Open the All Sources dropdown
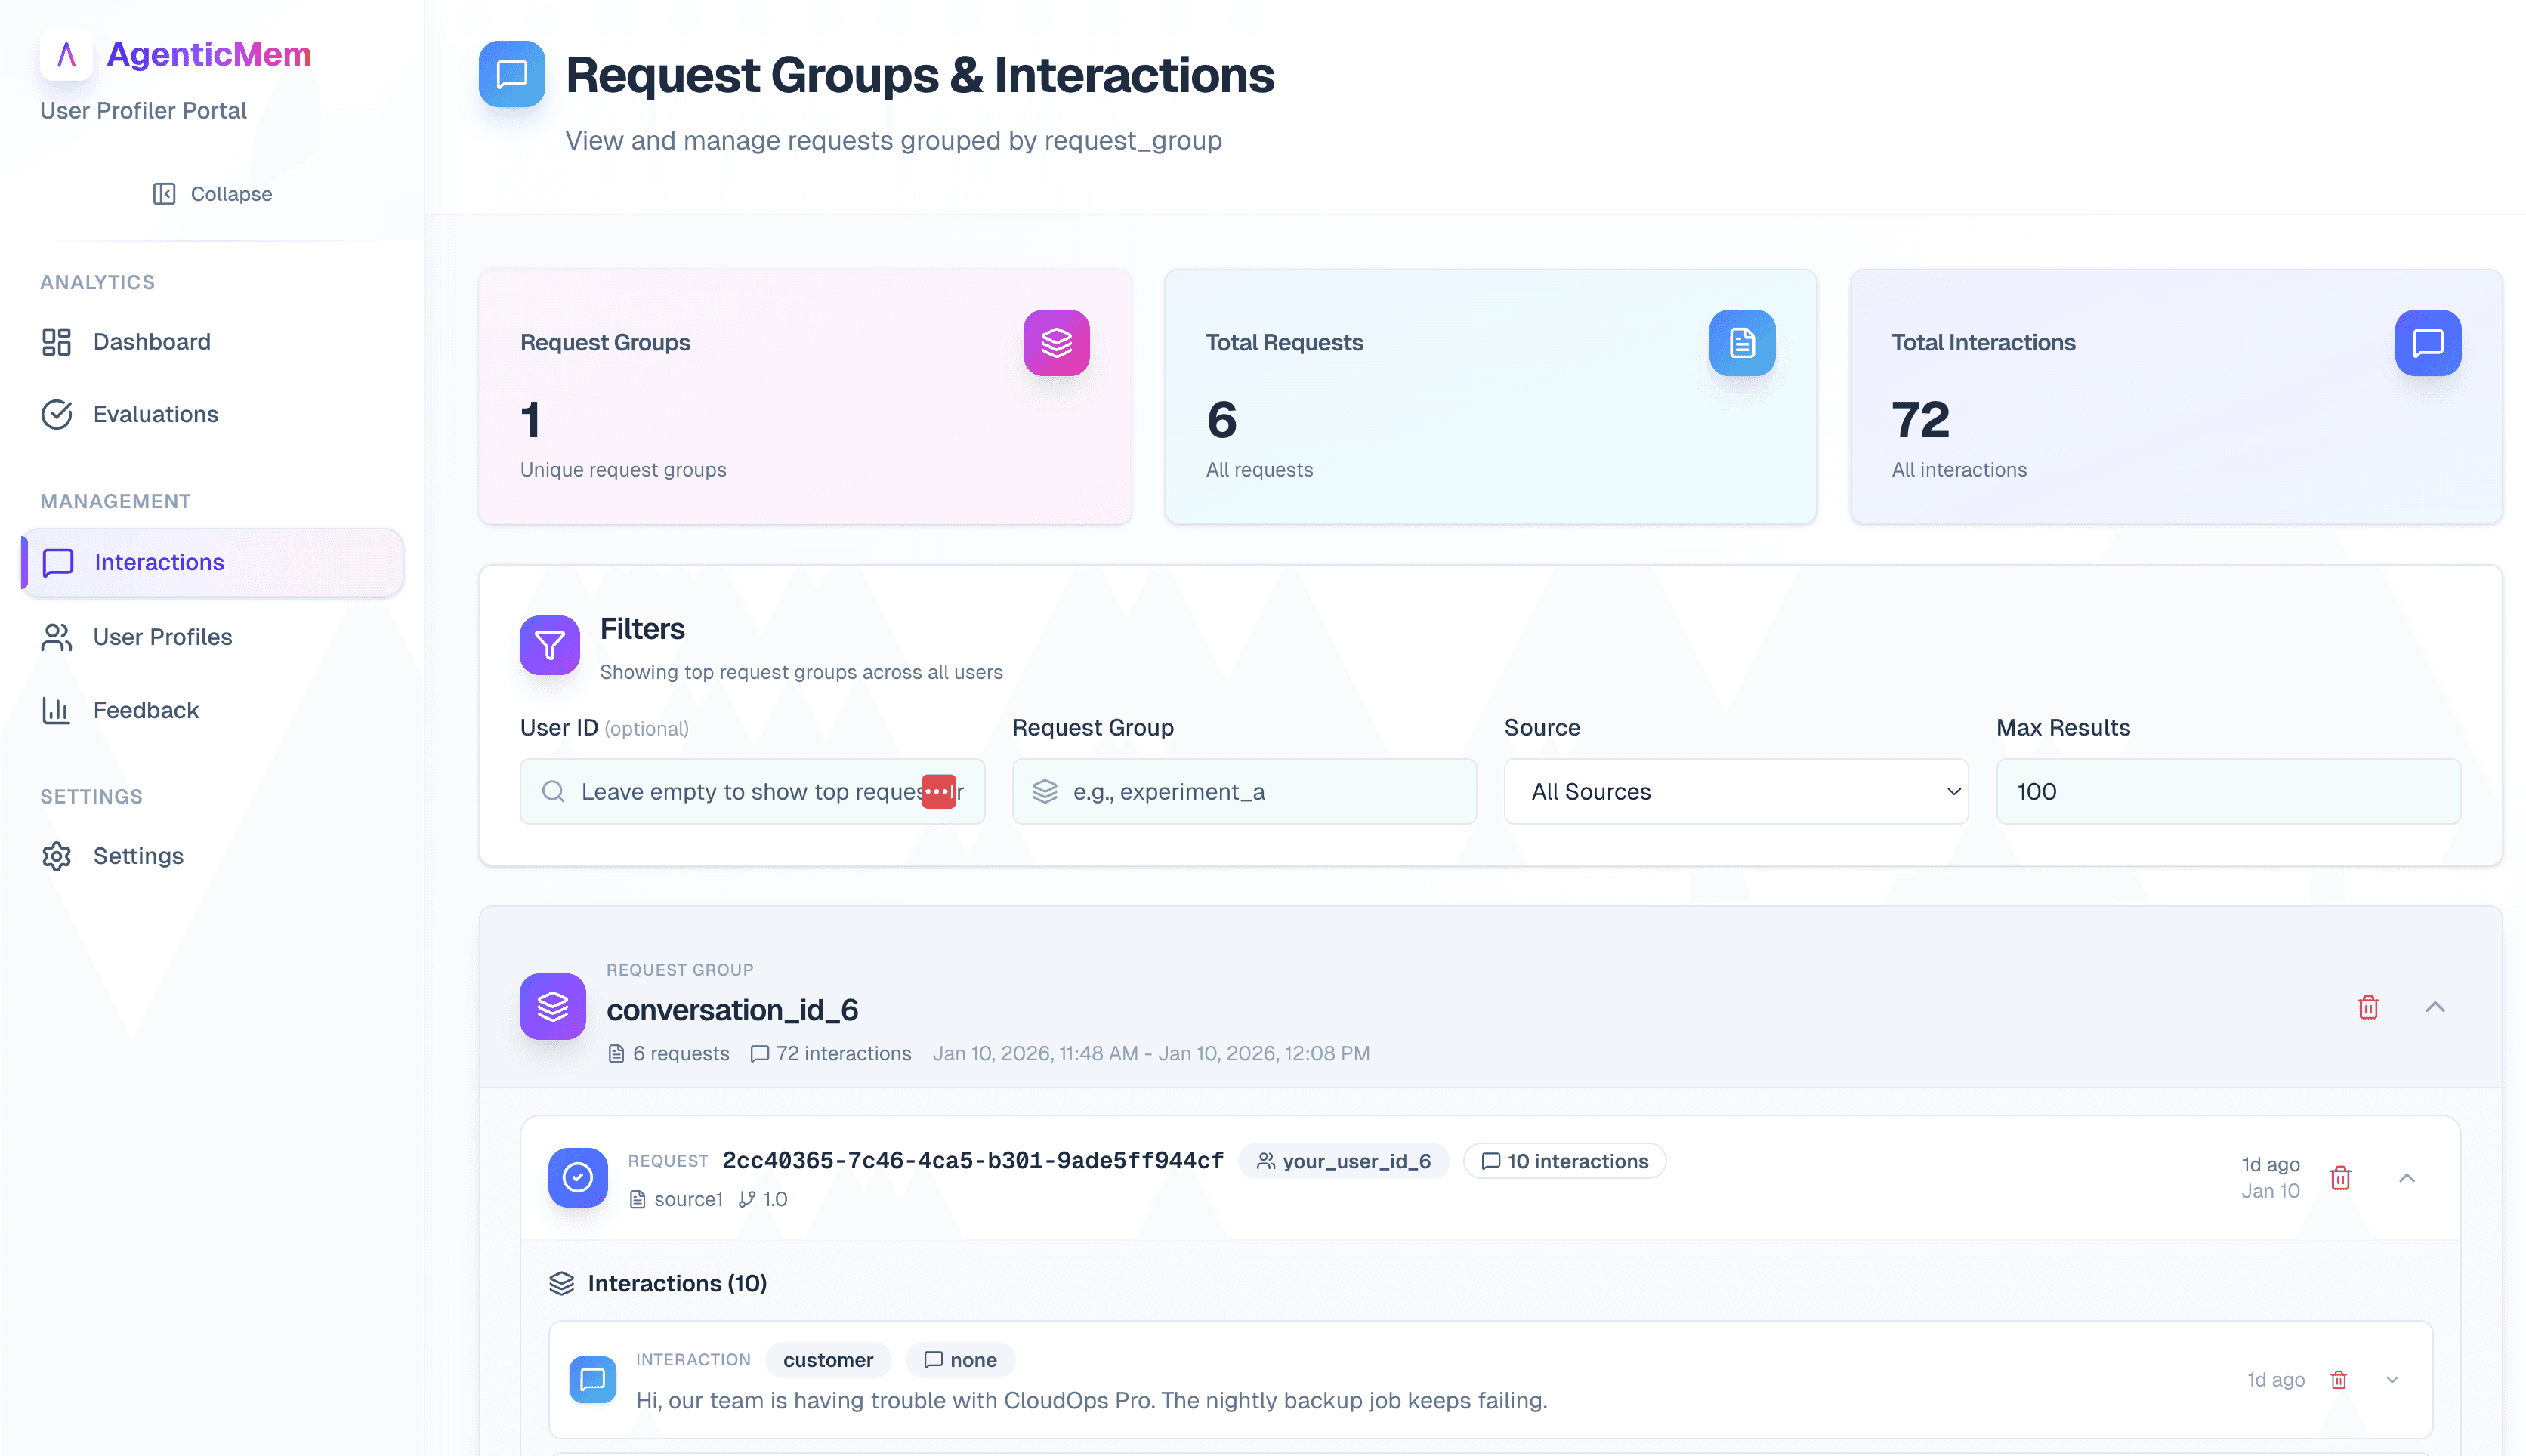The image size is (2526, 1456). point(1735,791)
